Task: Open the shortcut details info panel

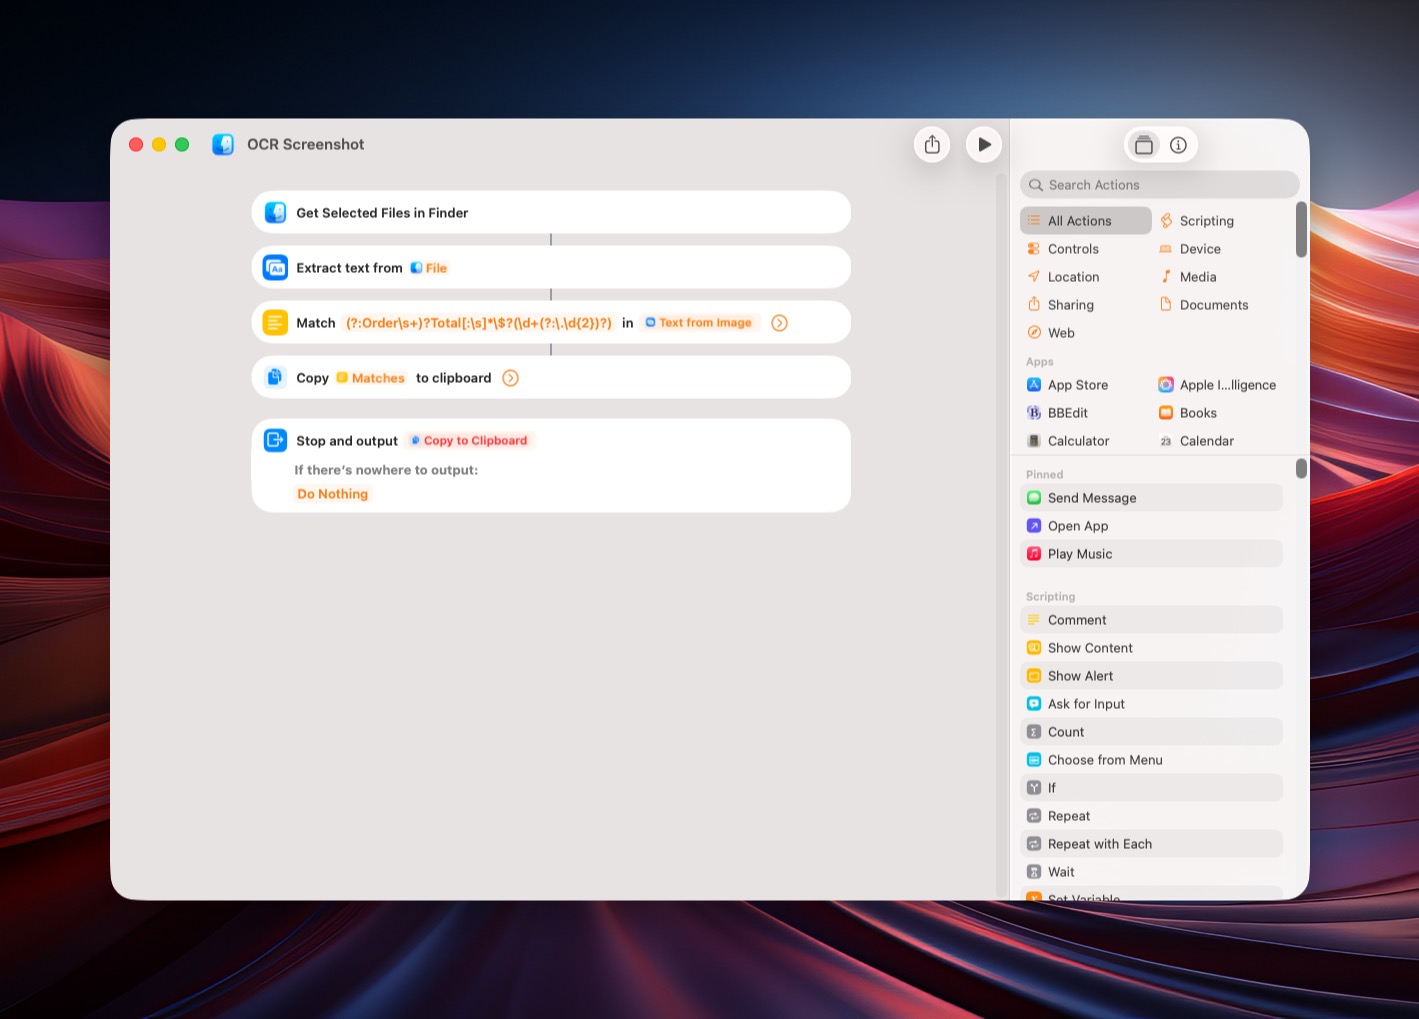Action: click(1178, 145)
